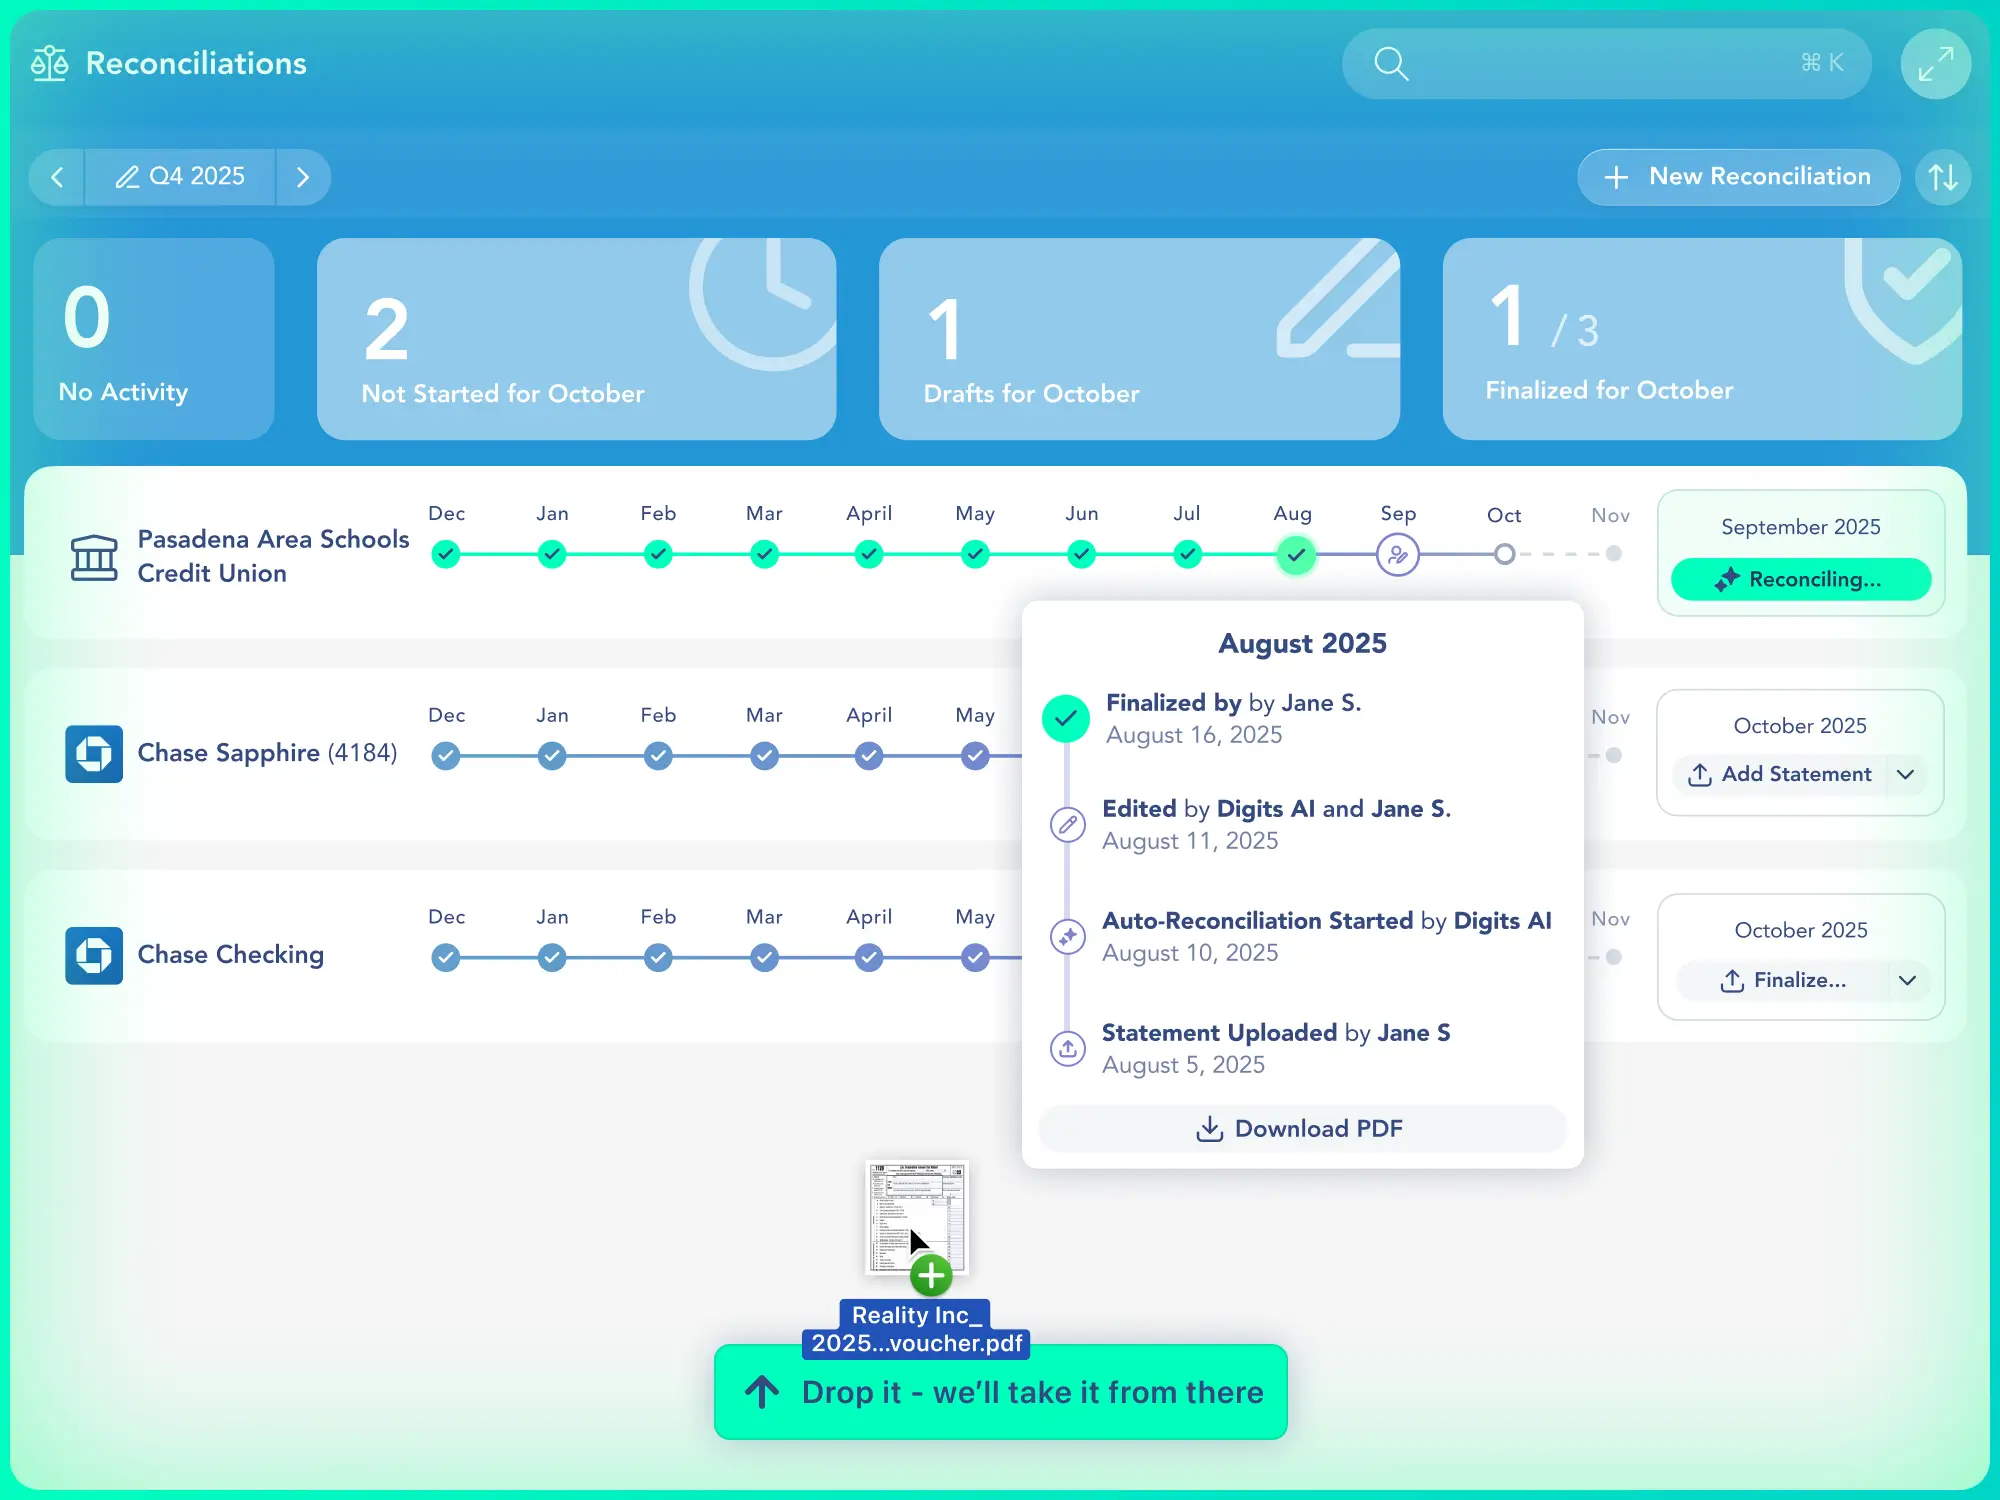Click the Chase Checking logo icon
This screenshot has width=2000, height=1500.
coord(94,956)
